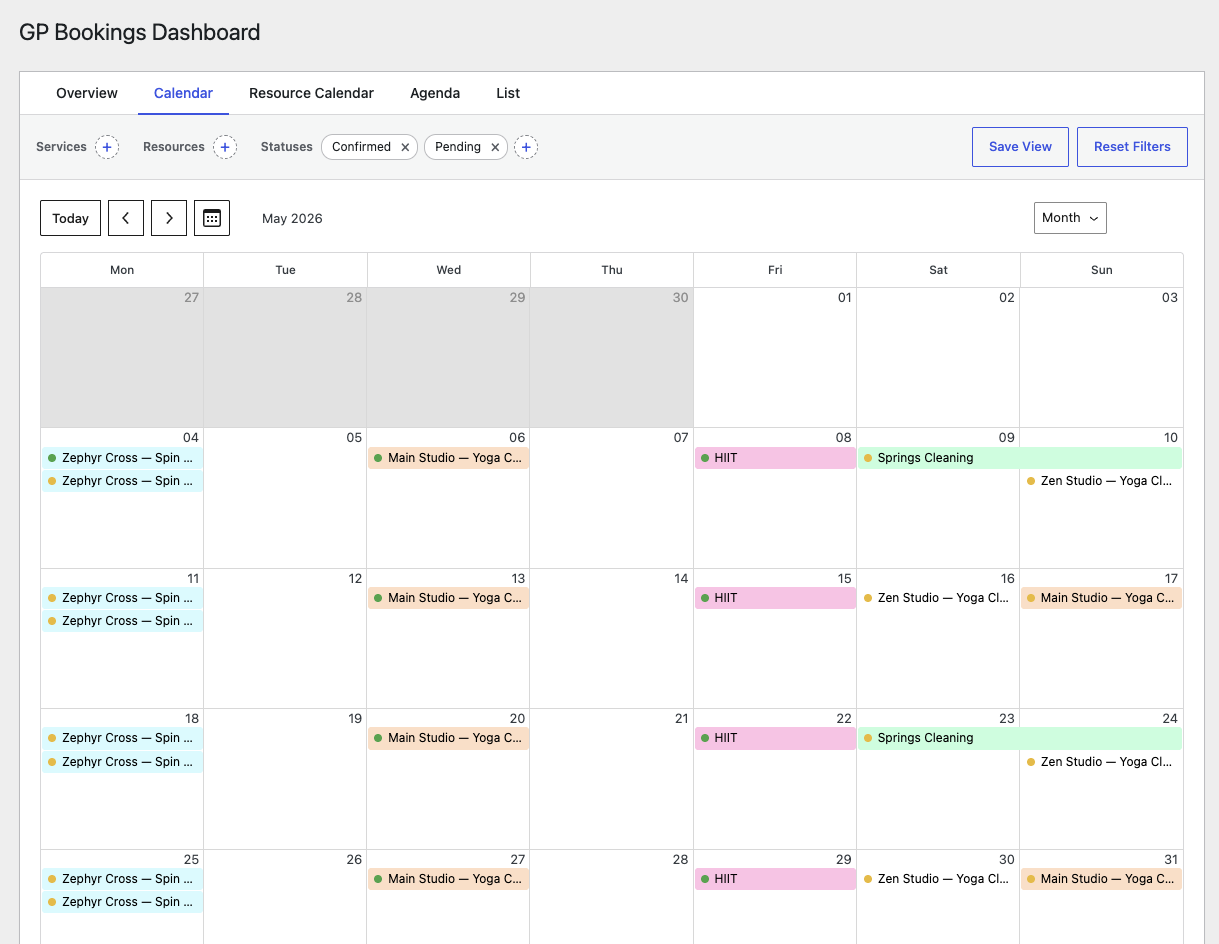Open the List tab
Image resolution: width=1219 pixels, height=944 pixels.
[x=508, y=93]
